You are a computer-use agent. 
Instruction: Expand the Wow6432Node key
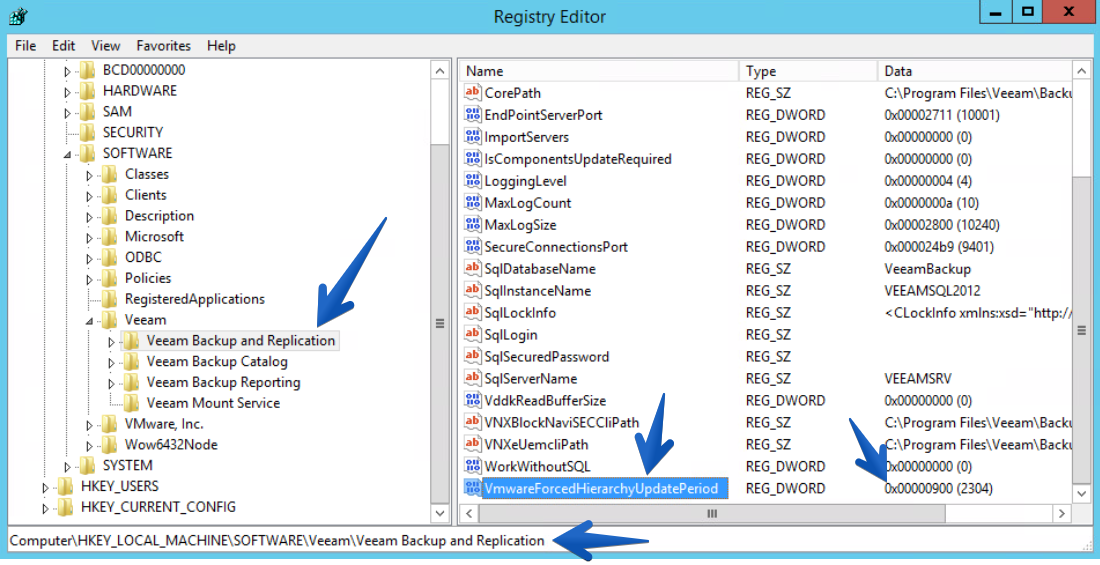click(89, 446)
